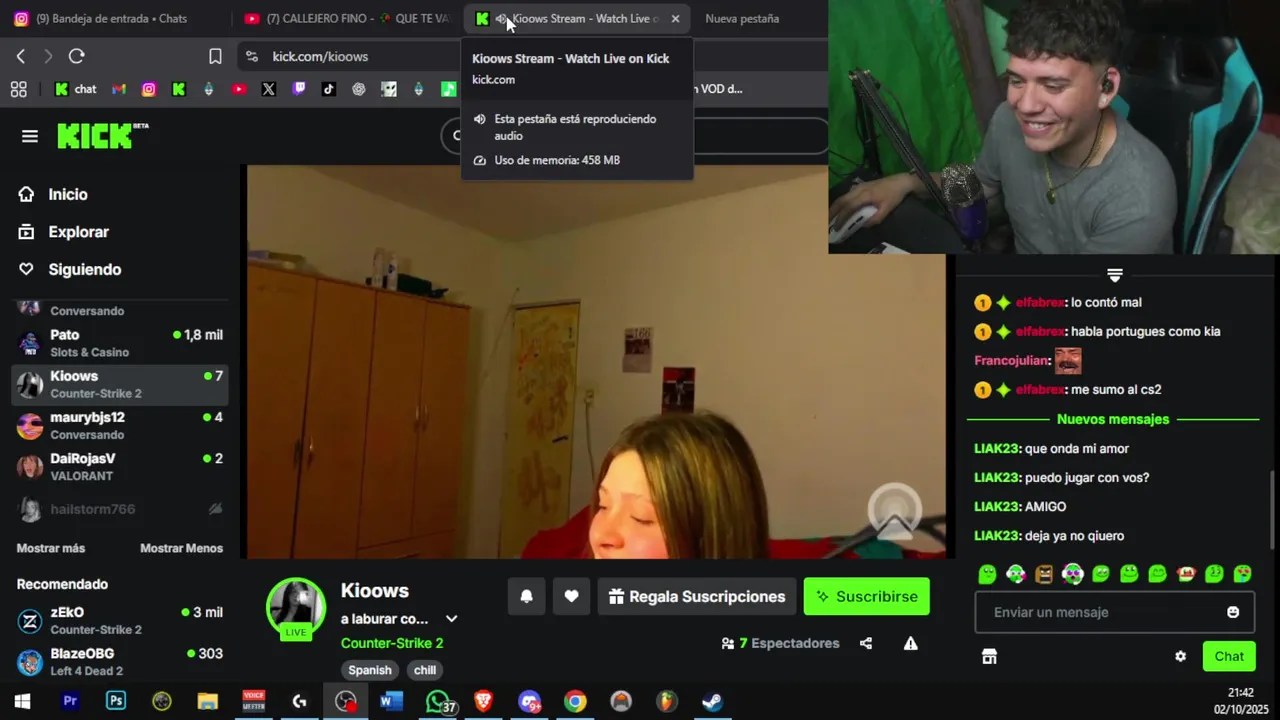Open maurybjs12's Conversando channel
The width and height of the screenshot is (1280, 720).
(x=120, y=425)
